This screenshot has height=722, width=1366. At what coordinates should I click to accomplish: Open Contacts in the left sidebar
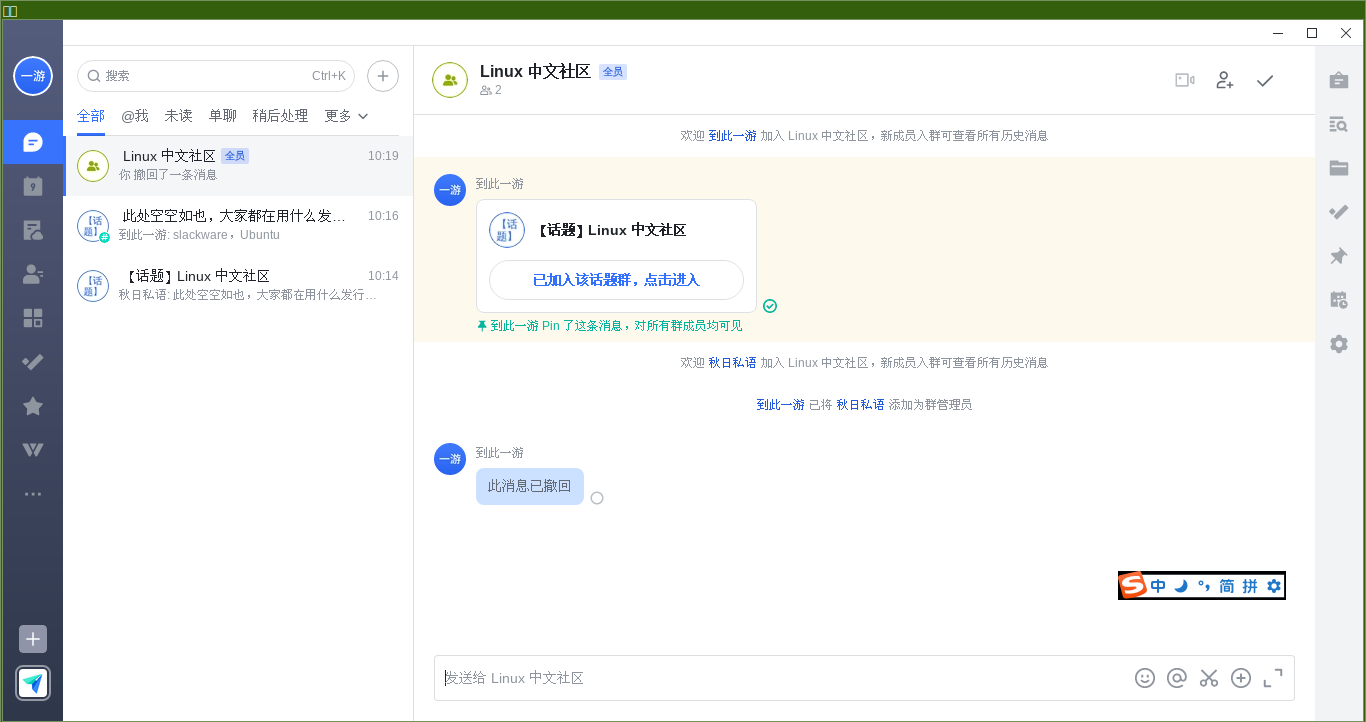click(x=32, y=274)
